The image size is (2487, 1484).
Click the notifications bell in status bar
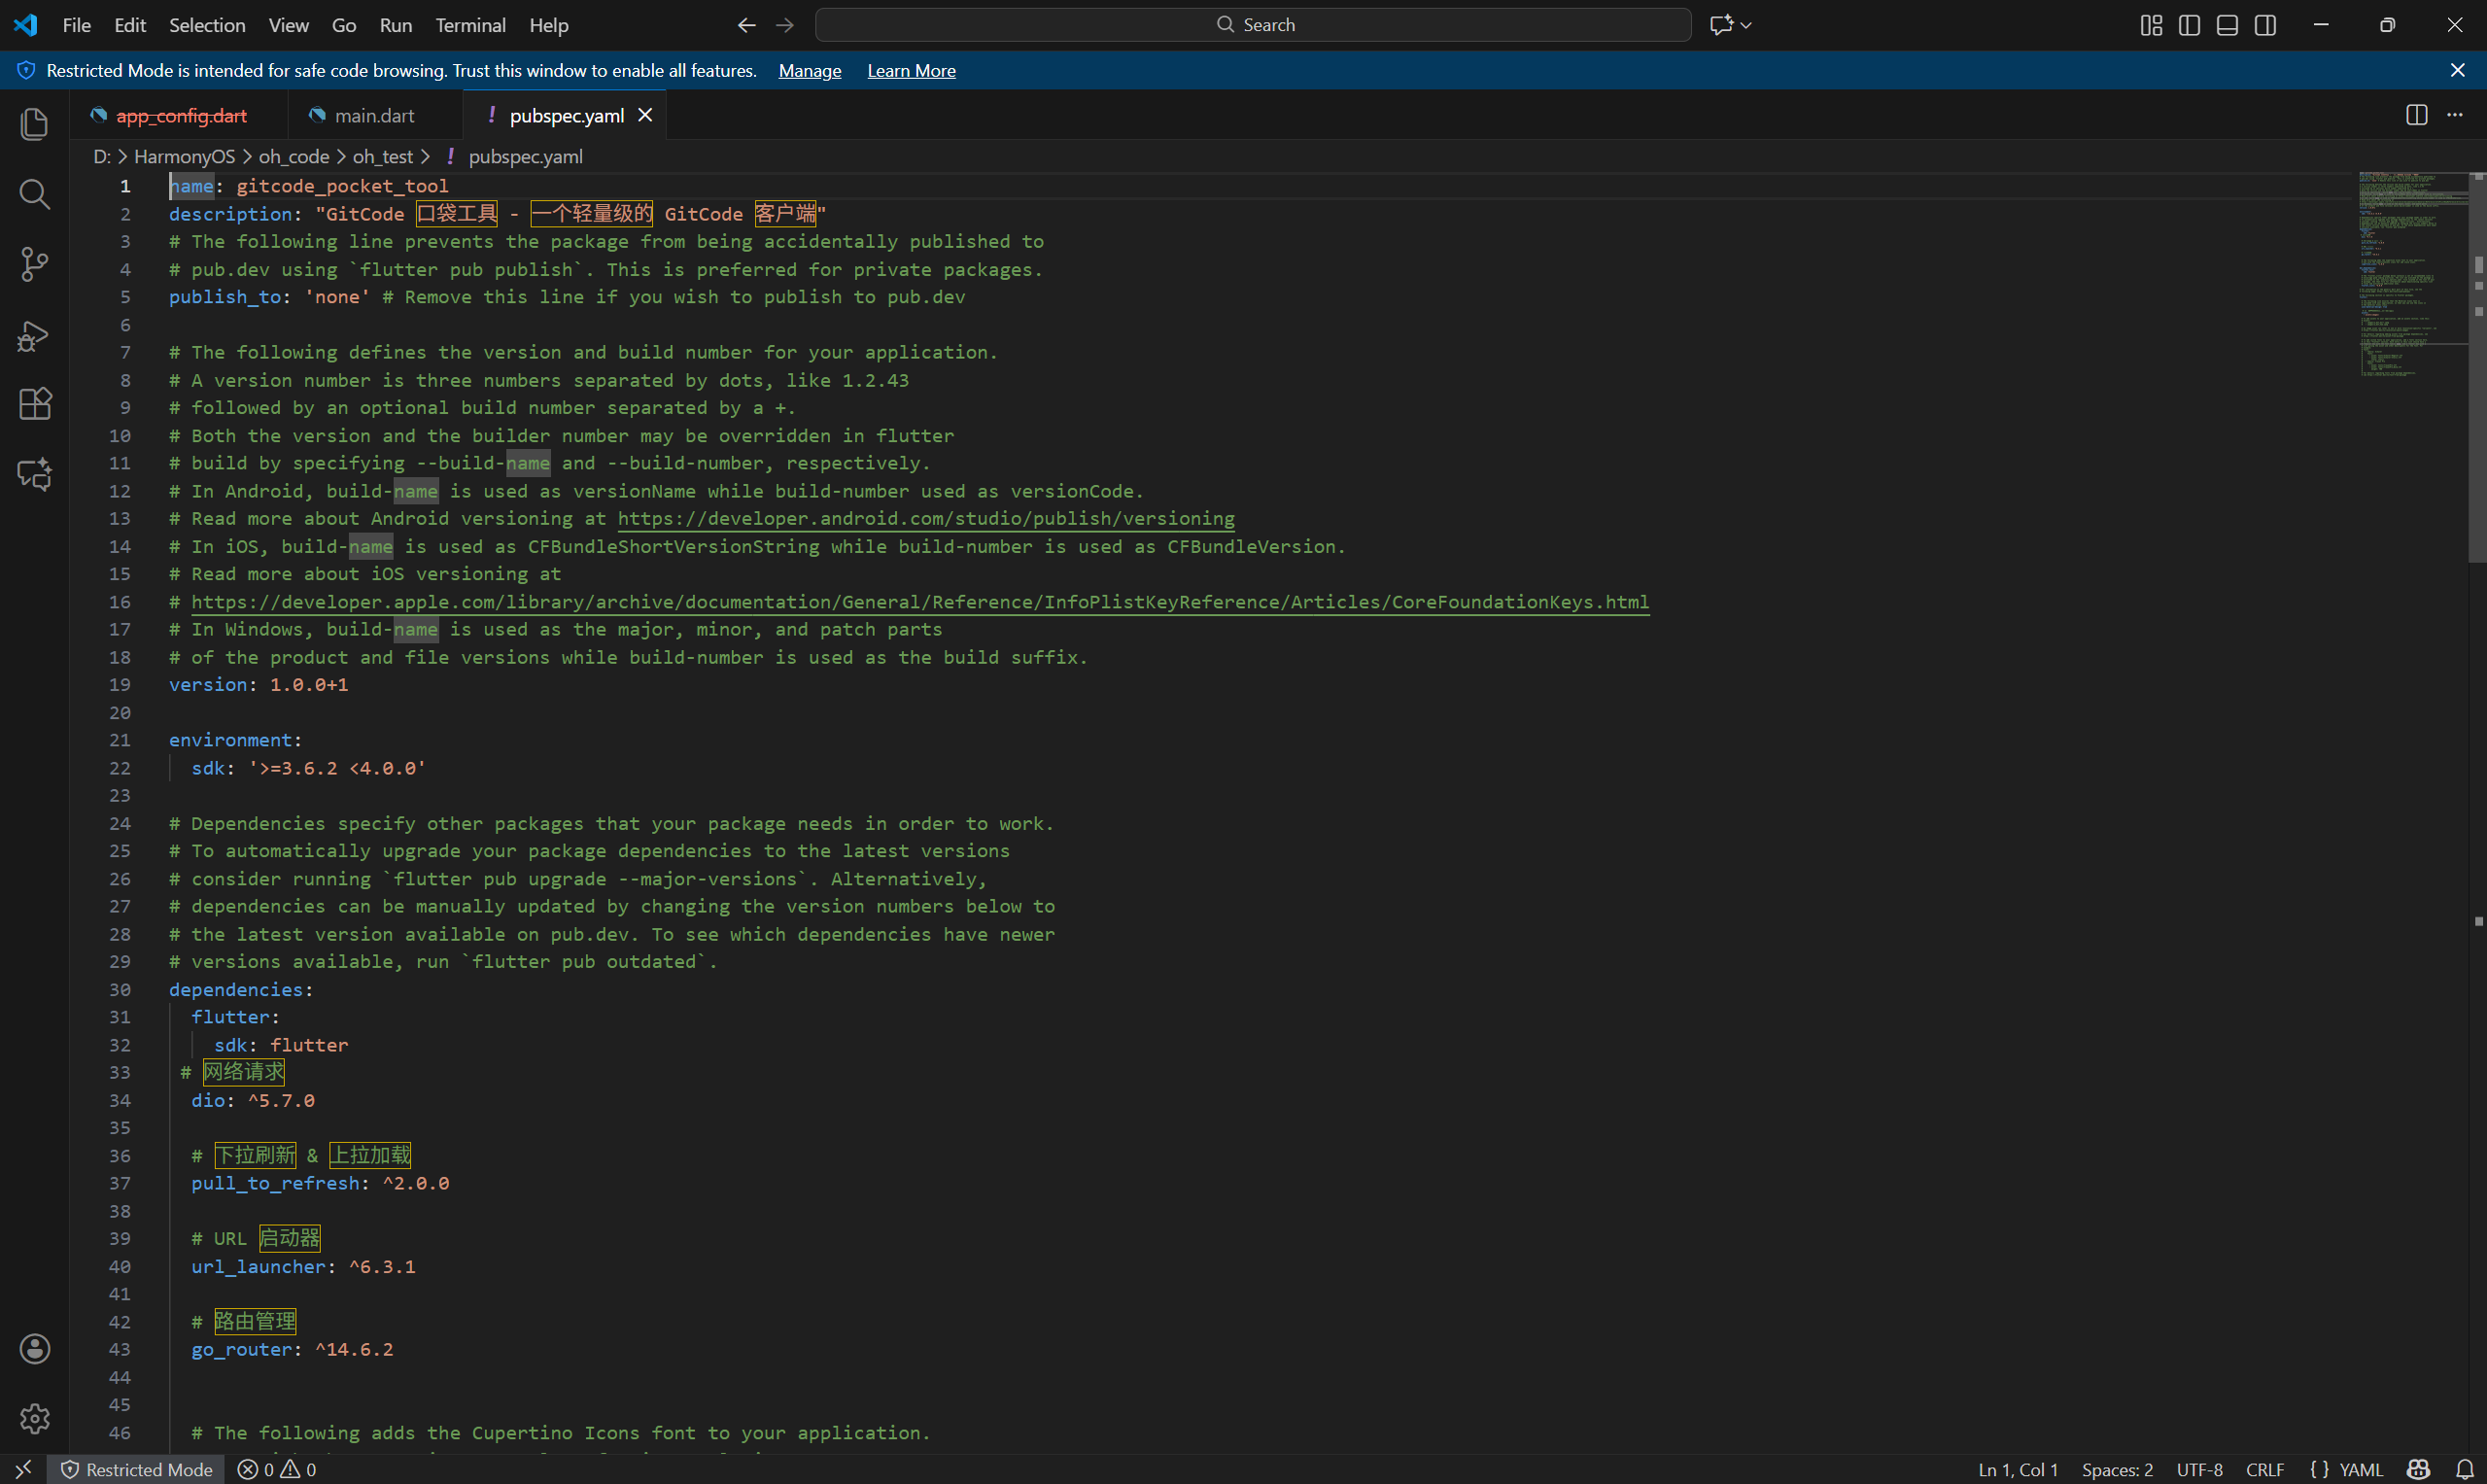(2464, 1469)
